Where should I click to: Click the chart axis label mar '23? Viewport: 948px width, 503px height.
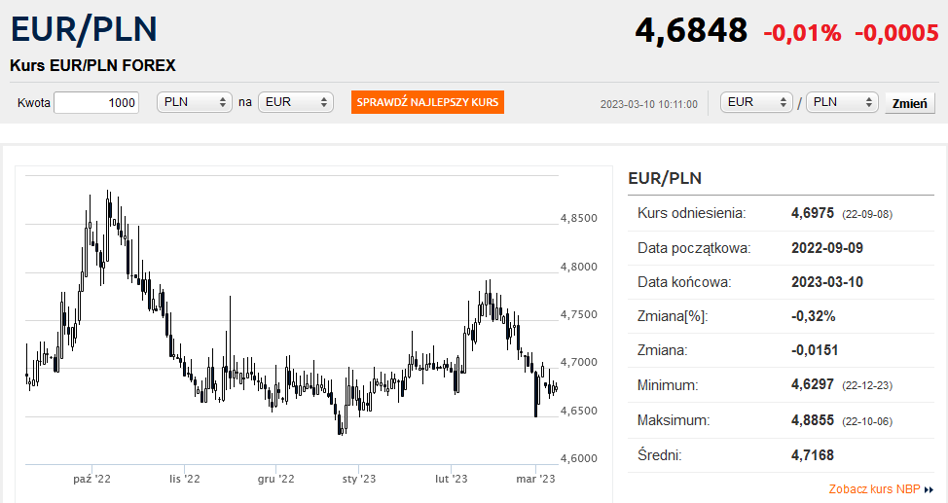tap(535, 479)
